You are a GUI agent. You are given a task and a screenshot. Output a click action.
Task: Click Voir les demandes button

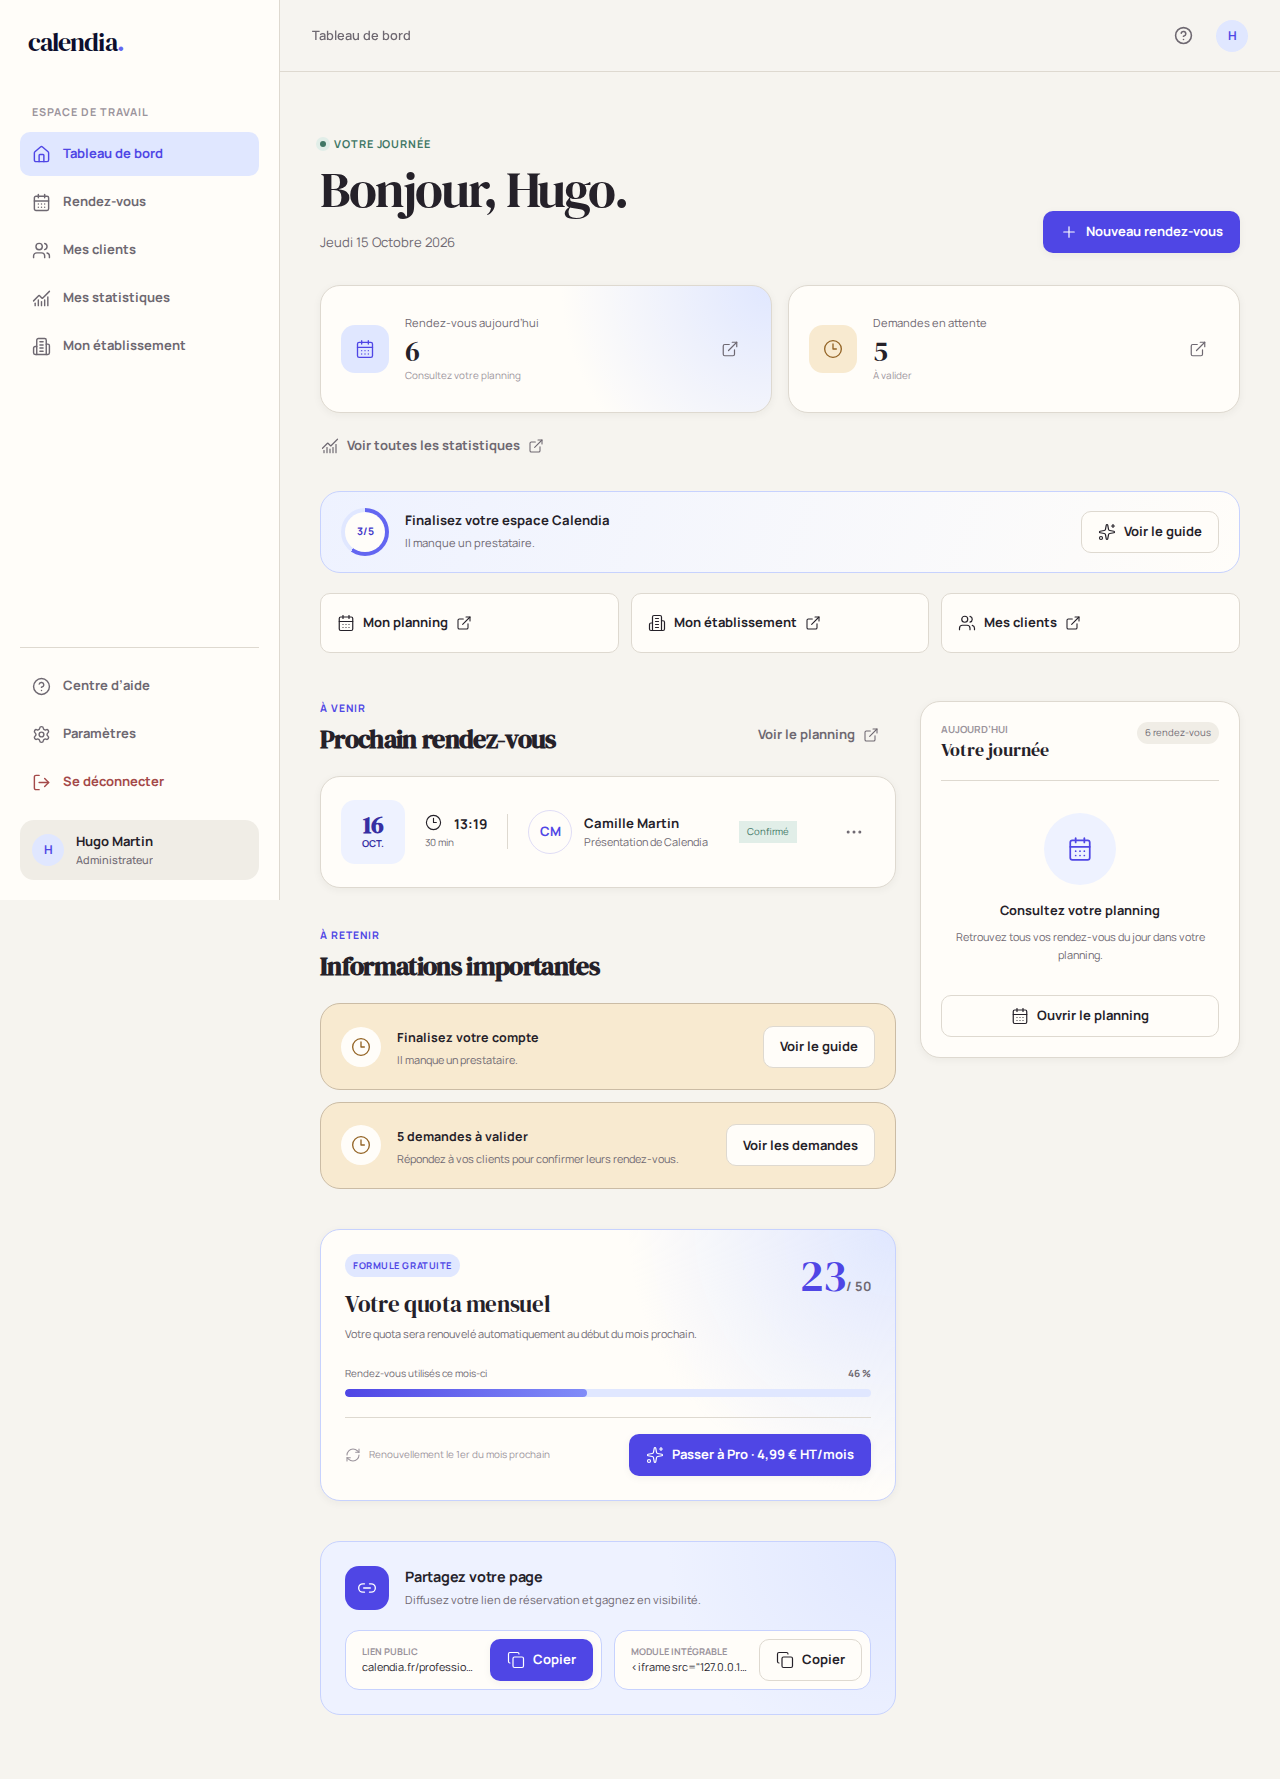(800, 1145)
